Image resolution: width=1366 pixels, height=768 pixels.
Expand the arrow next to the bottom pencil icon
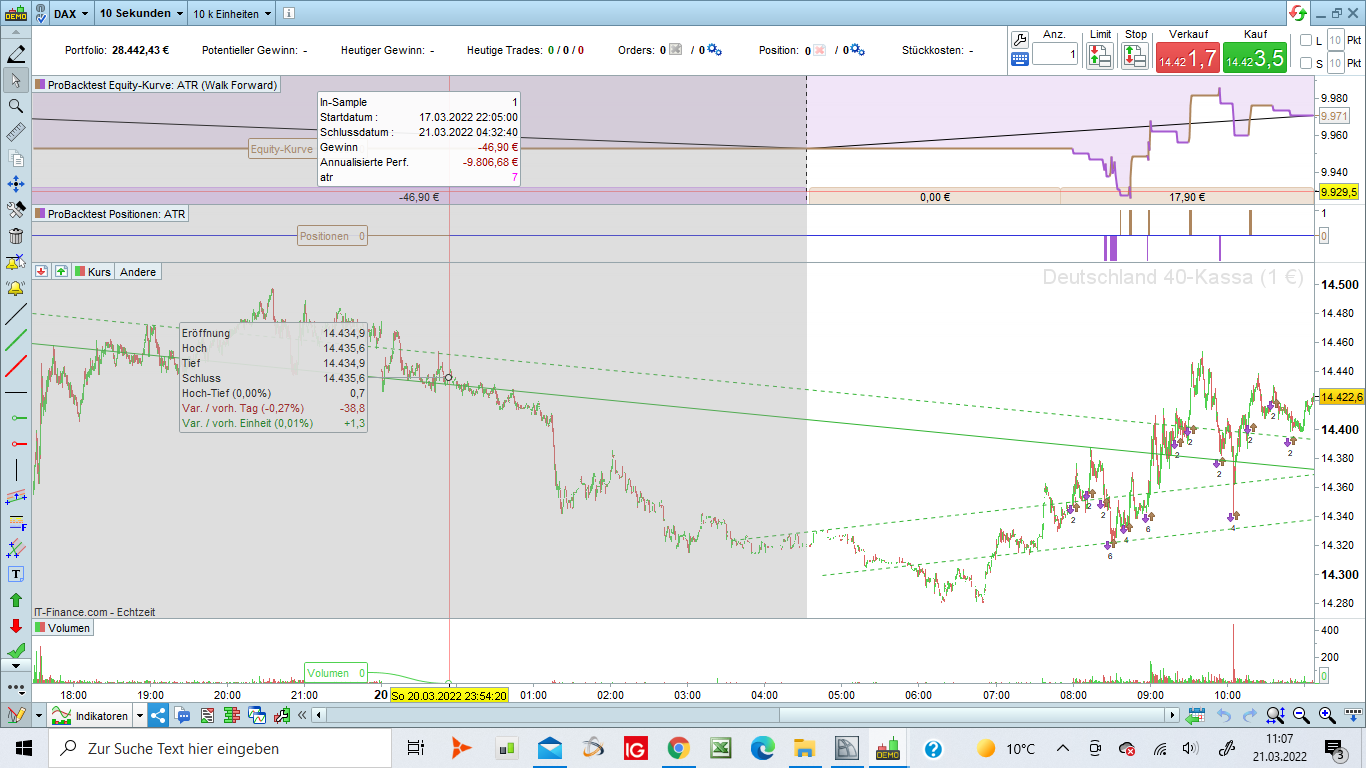[39, 716]
